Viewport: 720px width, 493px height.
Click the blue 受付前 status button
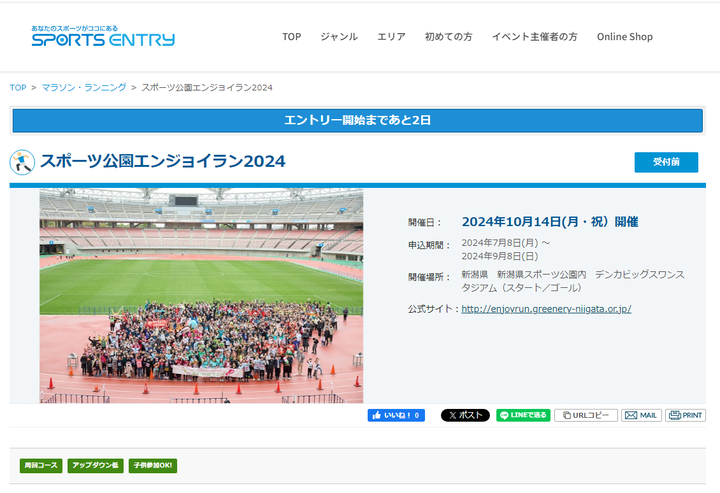tap(666, 162)
